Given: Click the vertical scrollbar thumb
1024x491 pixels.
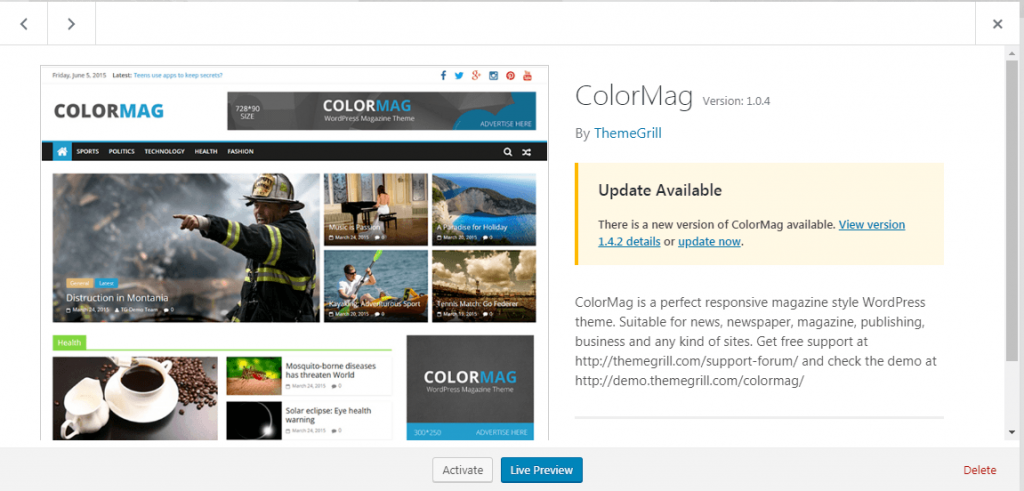Looking at the screenshot, I should coord(1012,210).
